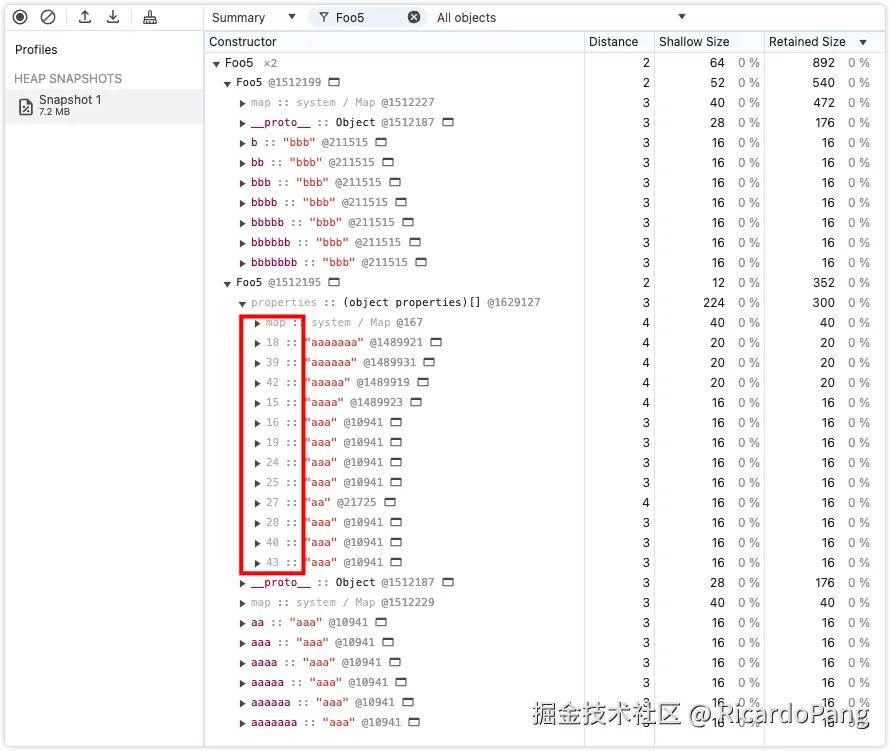Click the download profile arrow icon

(113, 17)
